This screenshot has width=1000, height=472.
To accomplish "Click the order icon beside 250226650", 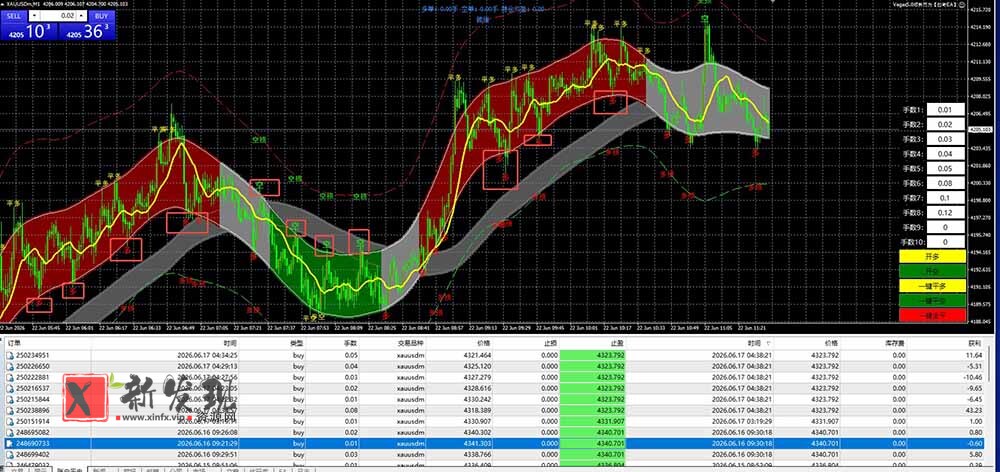I will click(10, 366).
